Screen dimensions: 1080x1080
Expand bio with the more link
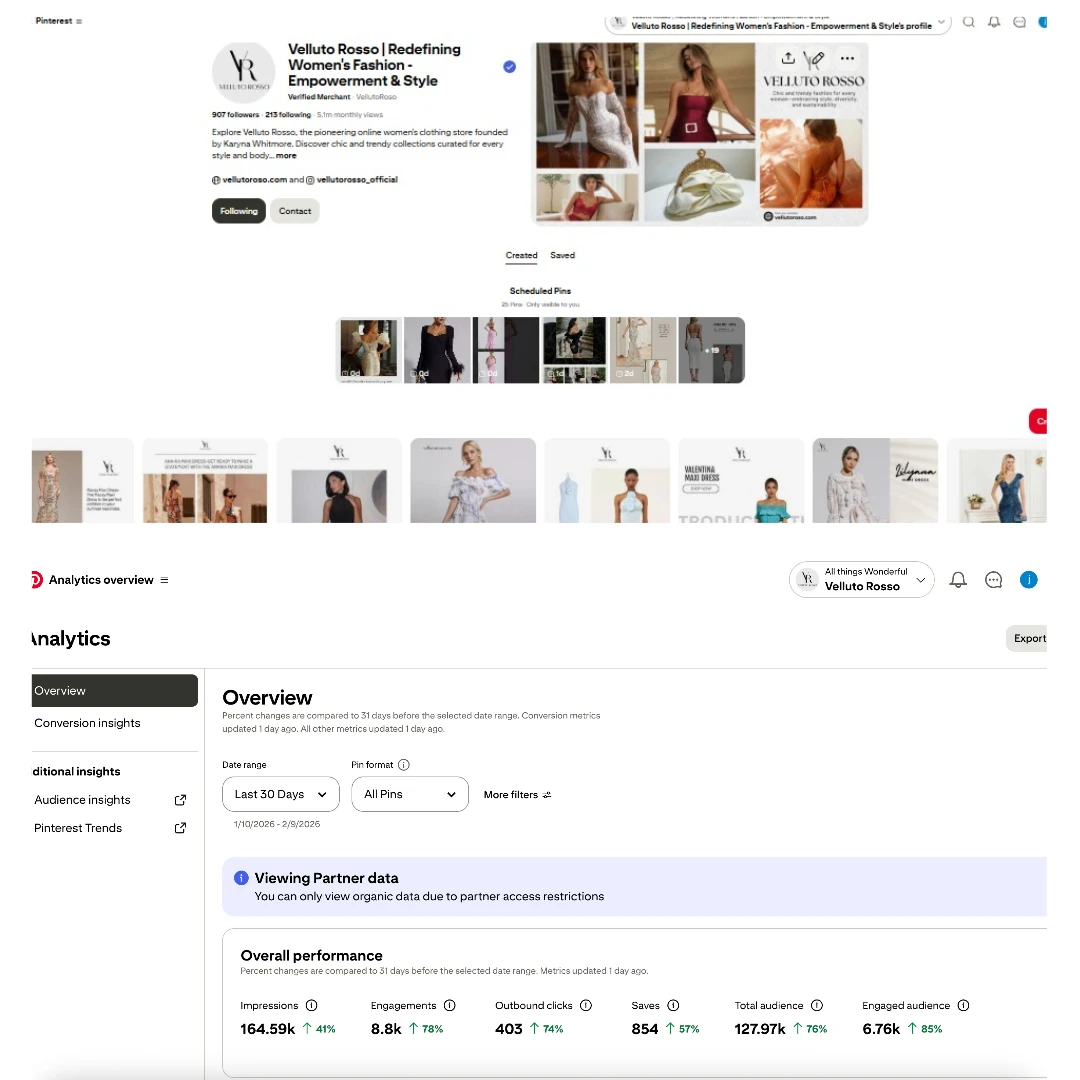coord(286,156)
